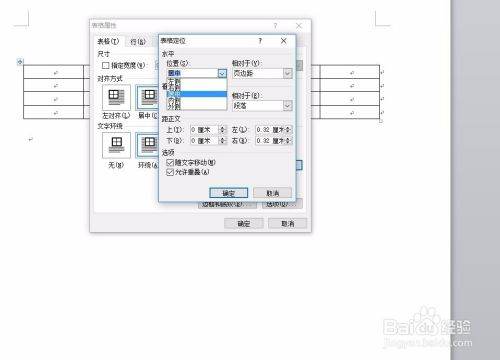The image size is (500, 360).
Task: Confirm with 确定 in 表格定位 dialog
Action: [x=229, y=193]
